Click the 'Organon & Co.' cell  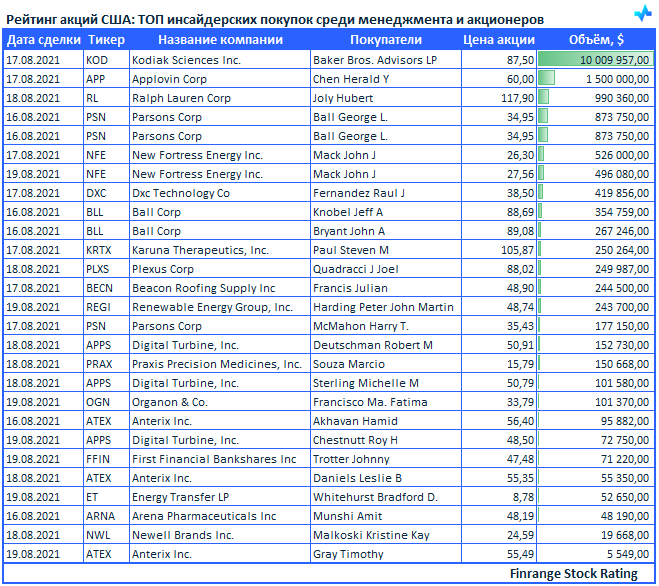point(220,402)
